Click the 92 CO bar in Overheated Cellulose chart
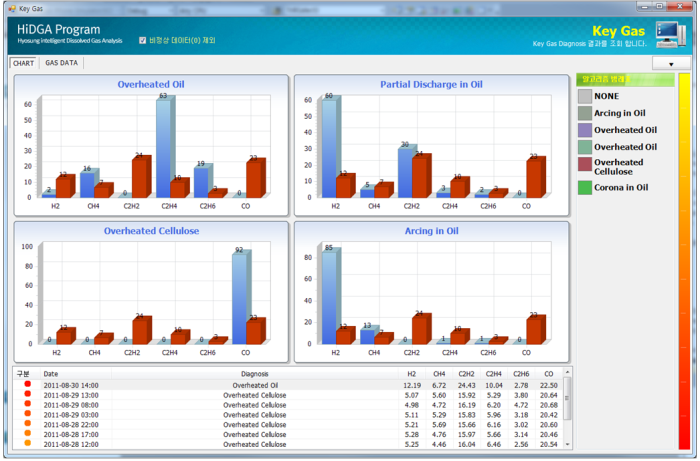Screen dimensions: 700x461 (x=240, y=297)
